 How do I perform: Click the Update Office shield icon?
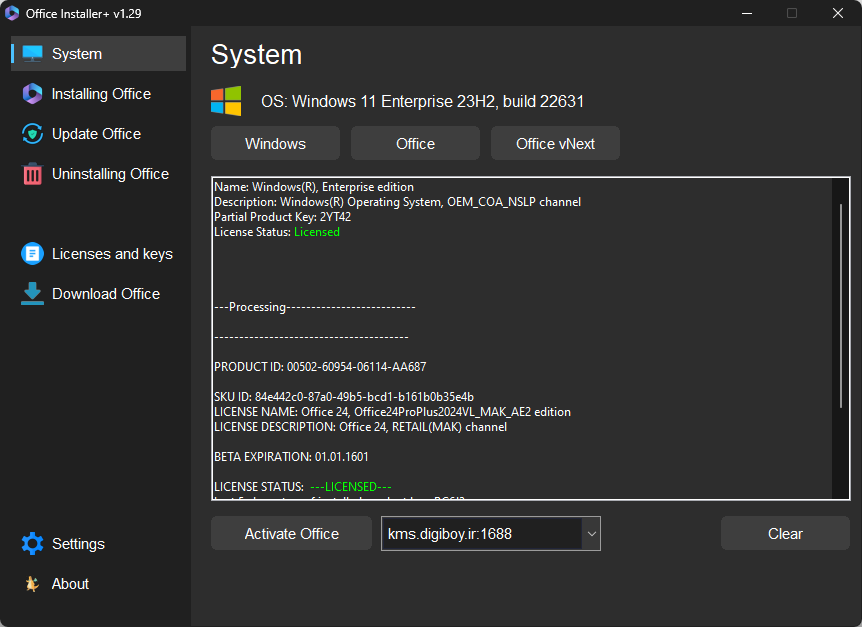pyautogui.click(x=32, y=134)
